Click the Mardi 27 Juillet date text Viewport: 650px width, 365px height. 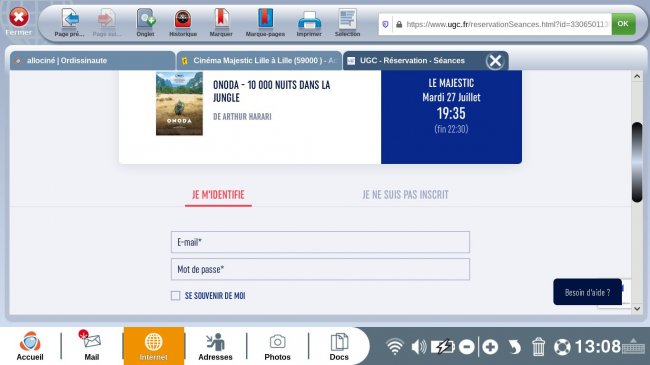pyautogui.click(x=451, y=97)
